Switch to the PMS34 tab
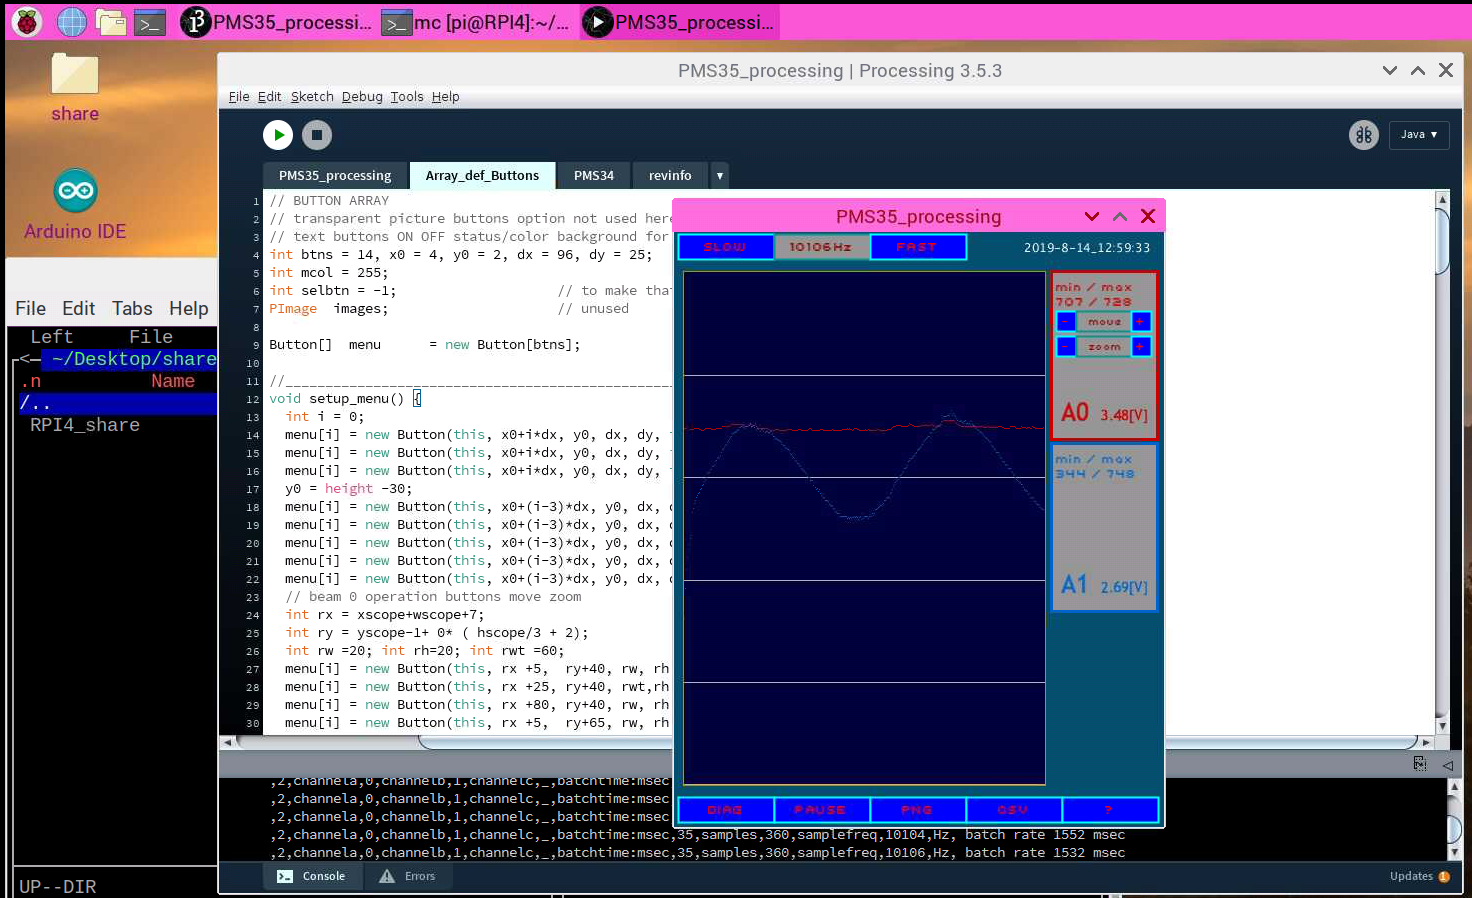1472x898 pixels. tap(593, 176)
